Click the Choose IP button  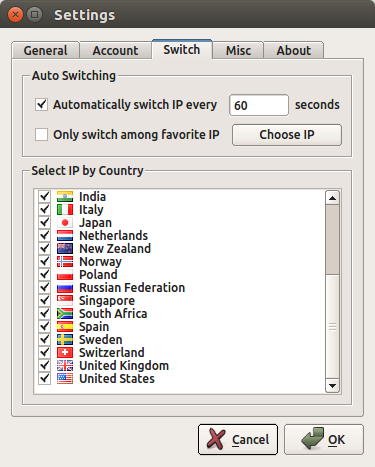287,135
